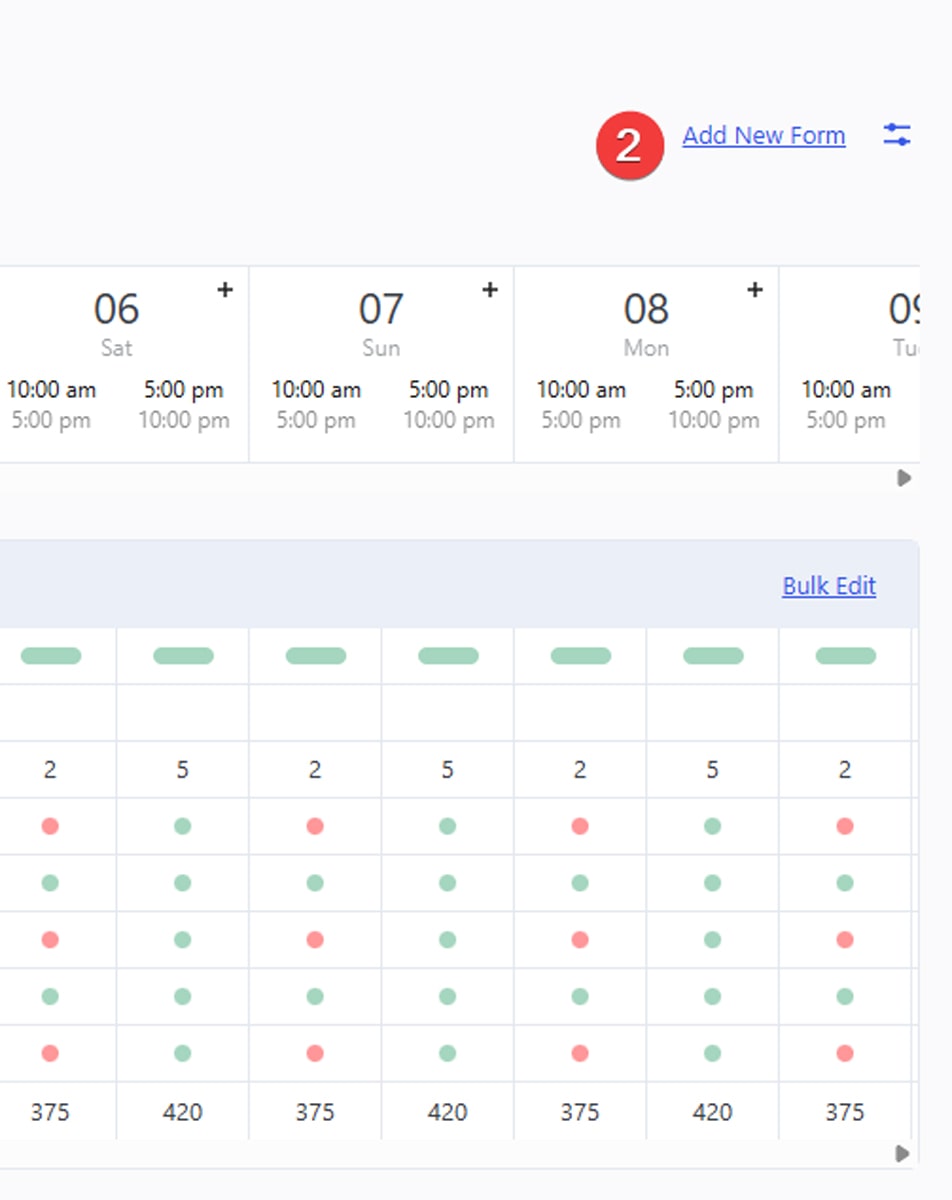The width and height of the screenshot is (952, 1200).
Task: Click the 375 value under Tue 10:00 am
Action: pyautogui.click(x=845, y=1111)
